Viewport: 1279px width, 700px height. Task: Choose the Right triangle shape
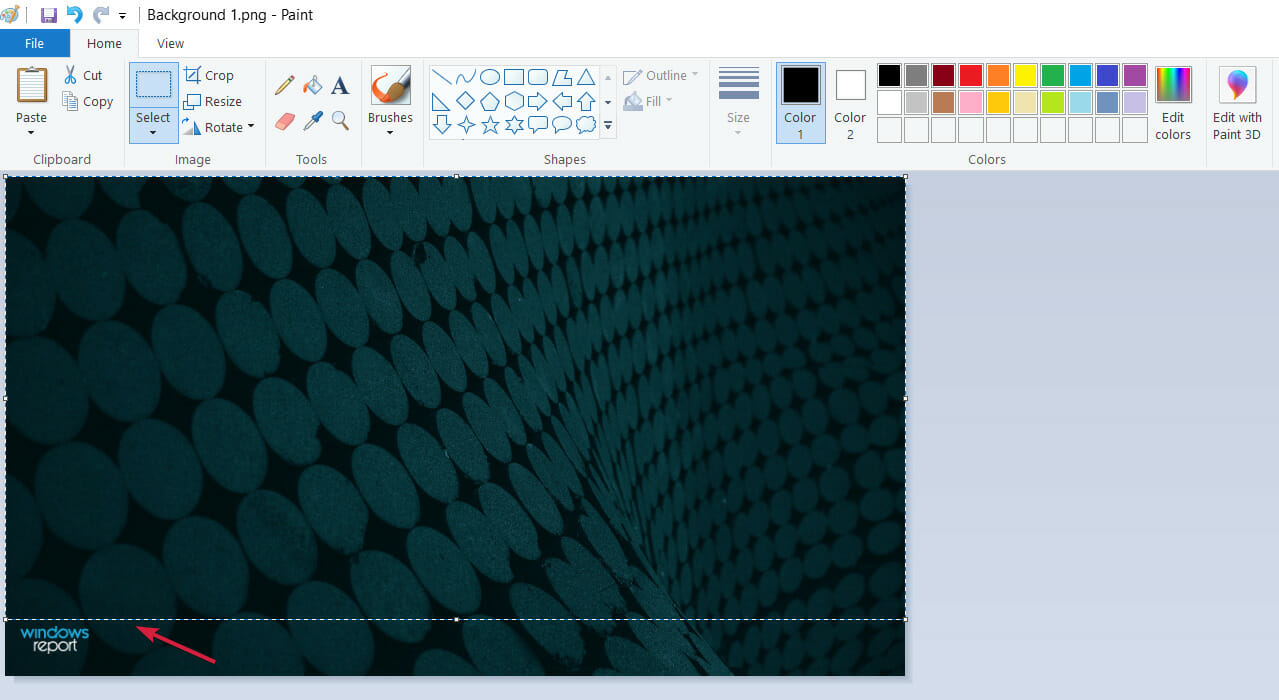coord(441,101)
